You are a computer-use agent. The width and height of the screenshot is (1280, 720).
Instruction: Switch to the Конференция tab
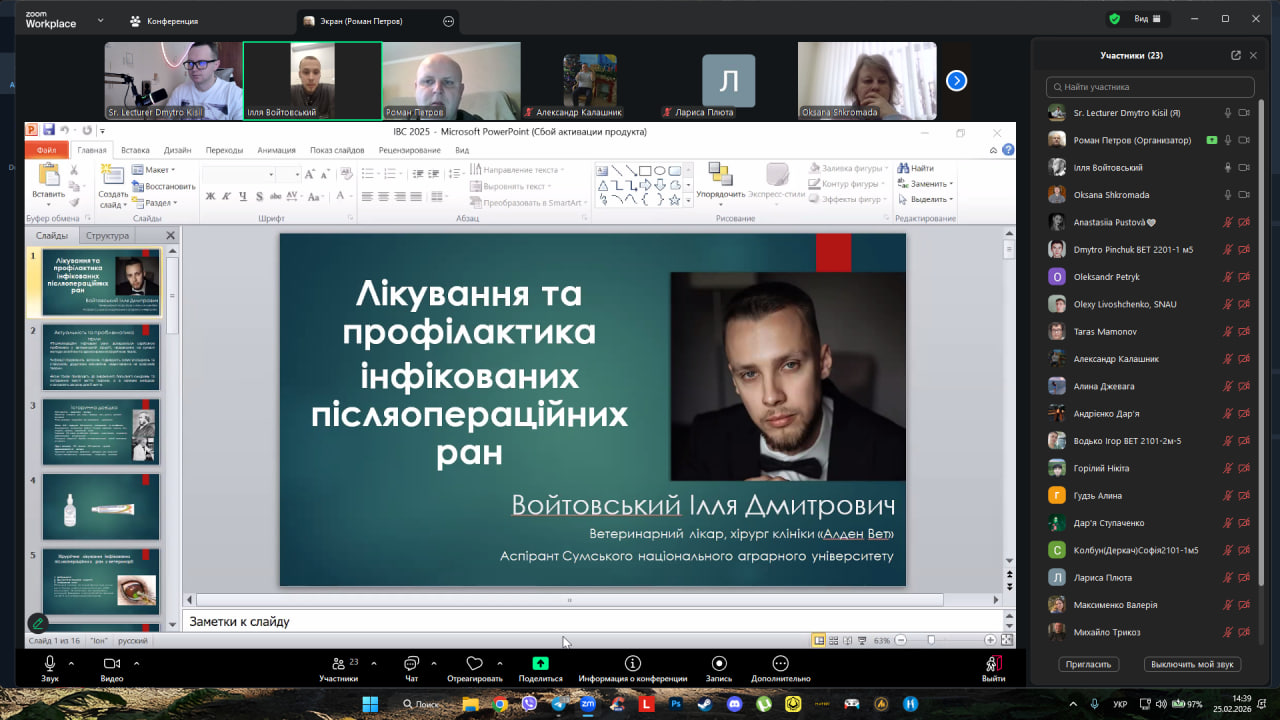165,21
